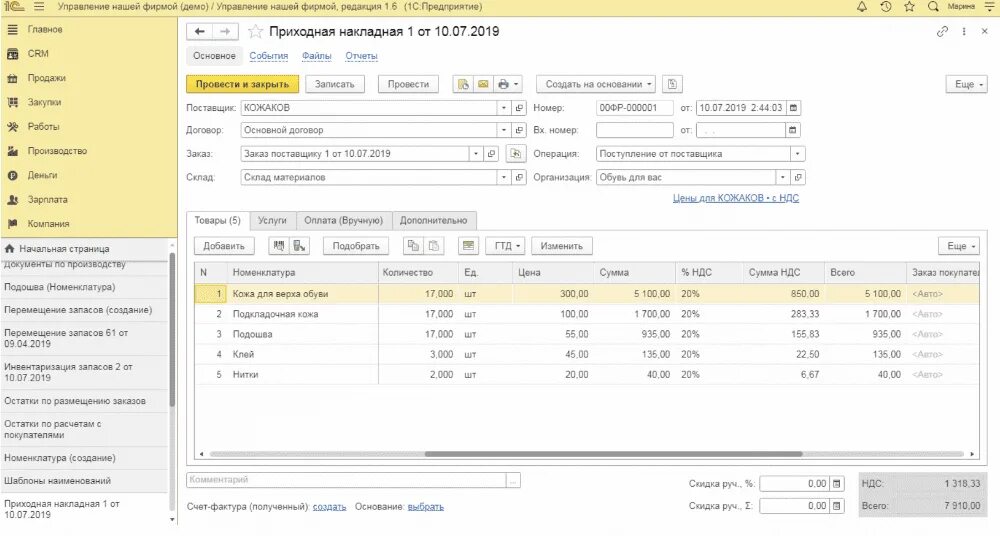The width and height of the screenshot is (1000, 536).
Task: Open the structure of subordination icon
Action: pyautogui.click(x=672, y=84)
